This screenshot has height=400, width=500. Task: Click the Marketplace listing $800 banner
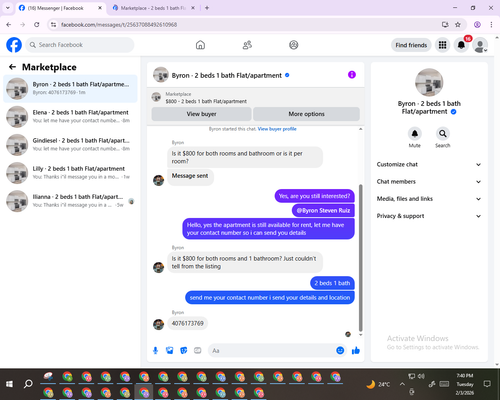pyautogui.click(x=256, y=98)
